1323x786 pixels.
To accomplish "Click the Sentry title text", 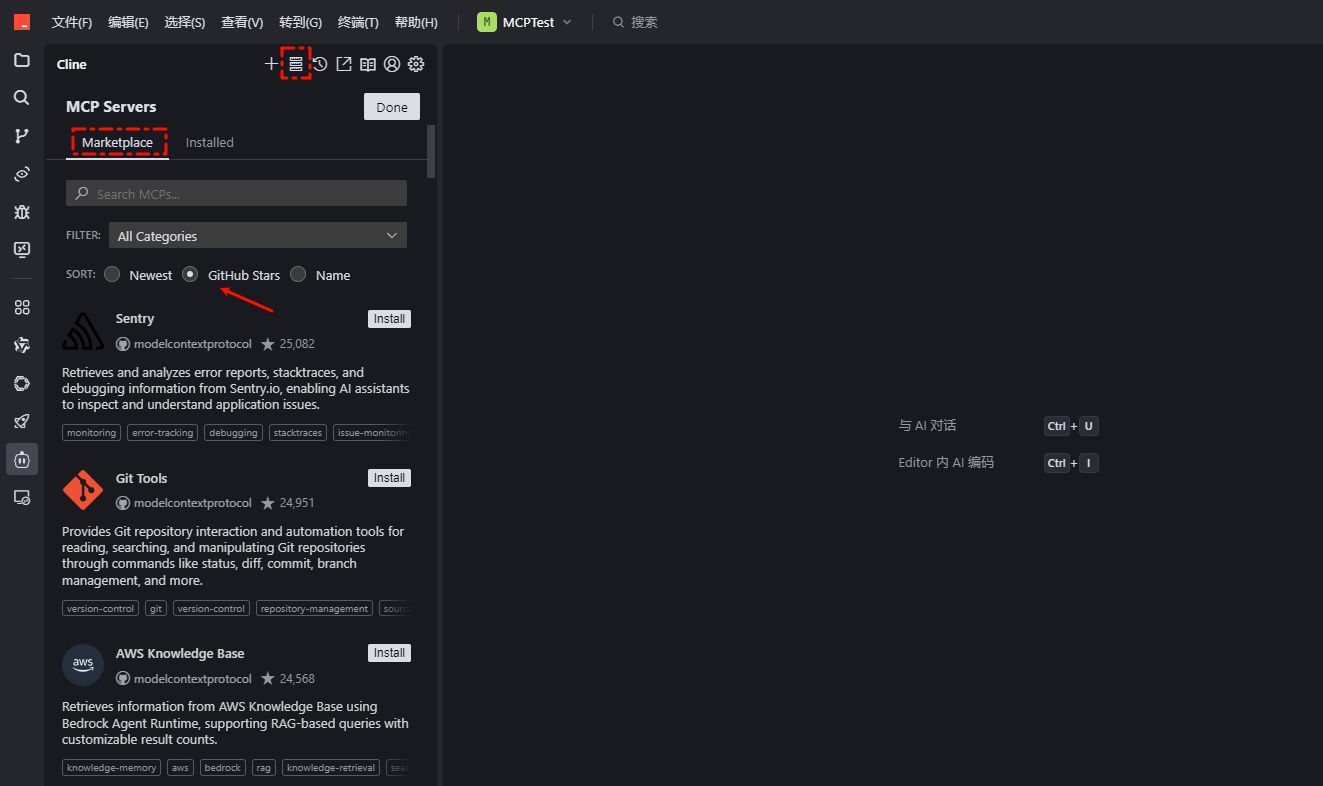I will click(x=135, y=319).
